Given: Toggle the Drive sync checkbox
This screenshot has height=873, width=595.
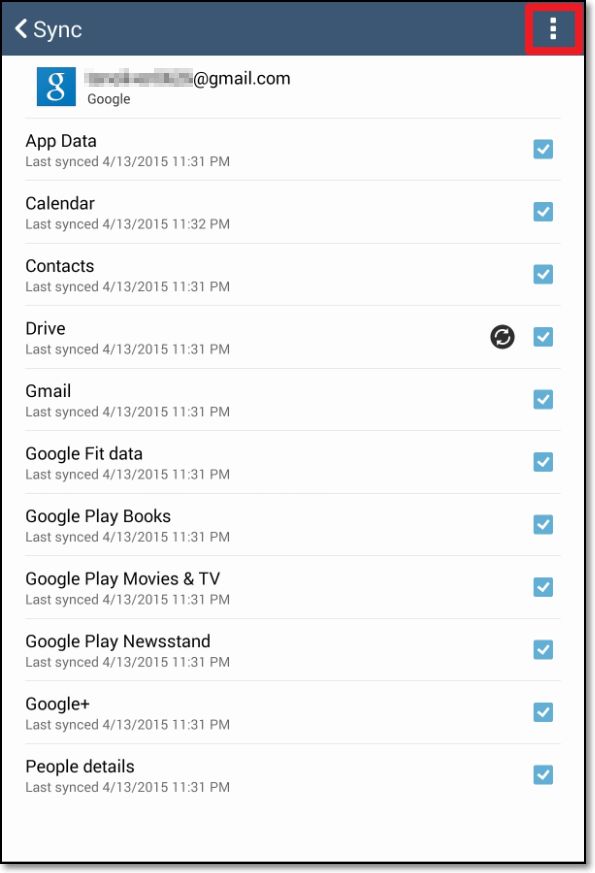Looking at the screenshot, I should pos(543,337).
